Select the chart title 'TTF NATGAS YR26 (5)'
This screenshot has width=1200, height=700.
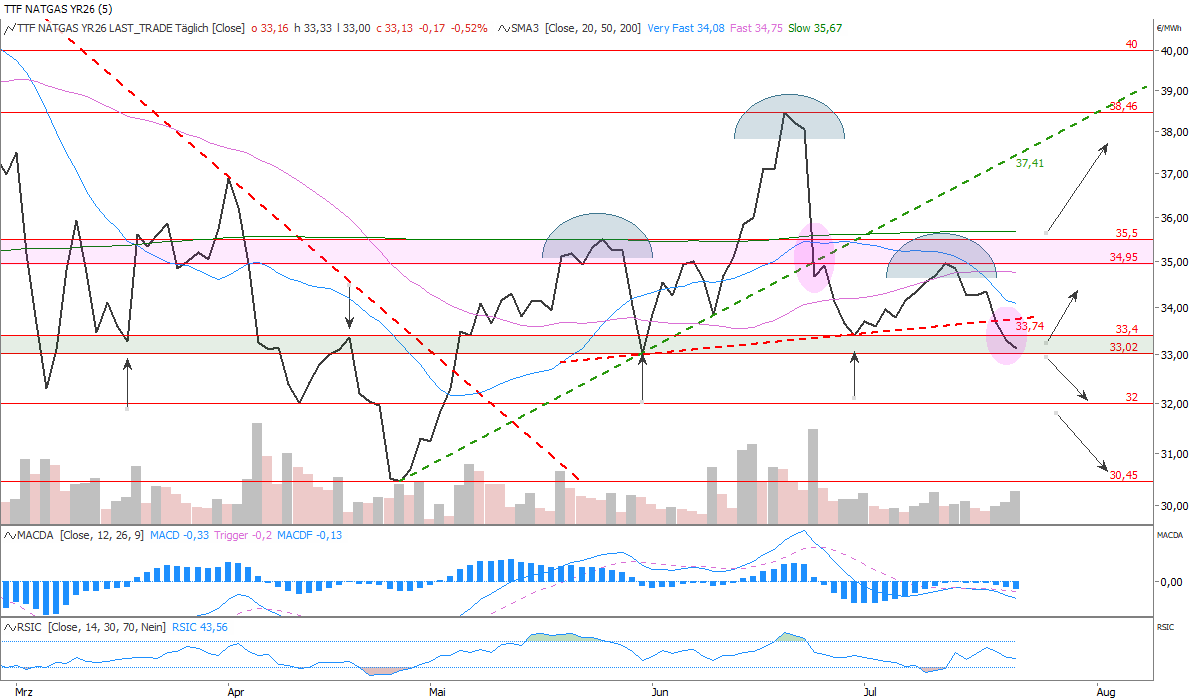(58, 9)
